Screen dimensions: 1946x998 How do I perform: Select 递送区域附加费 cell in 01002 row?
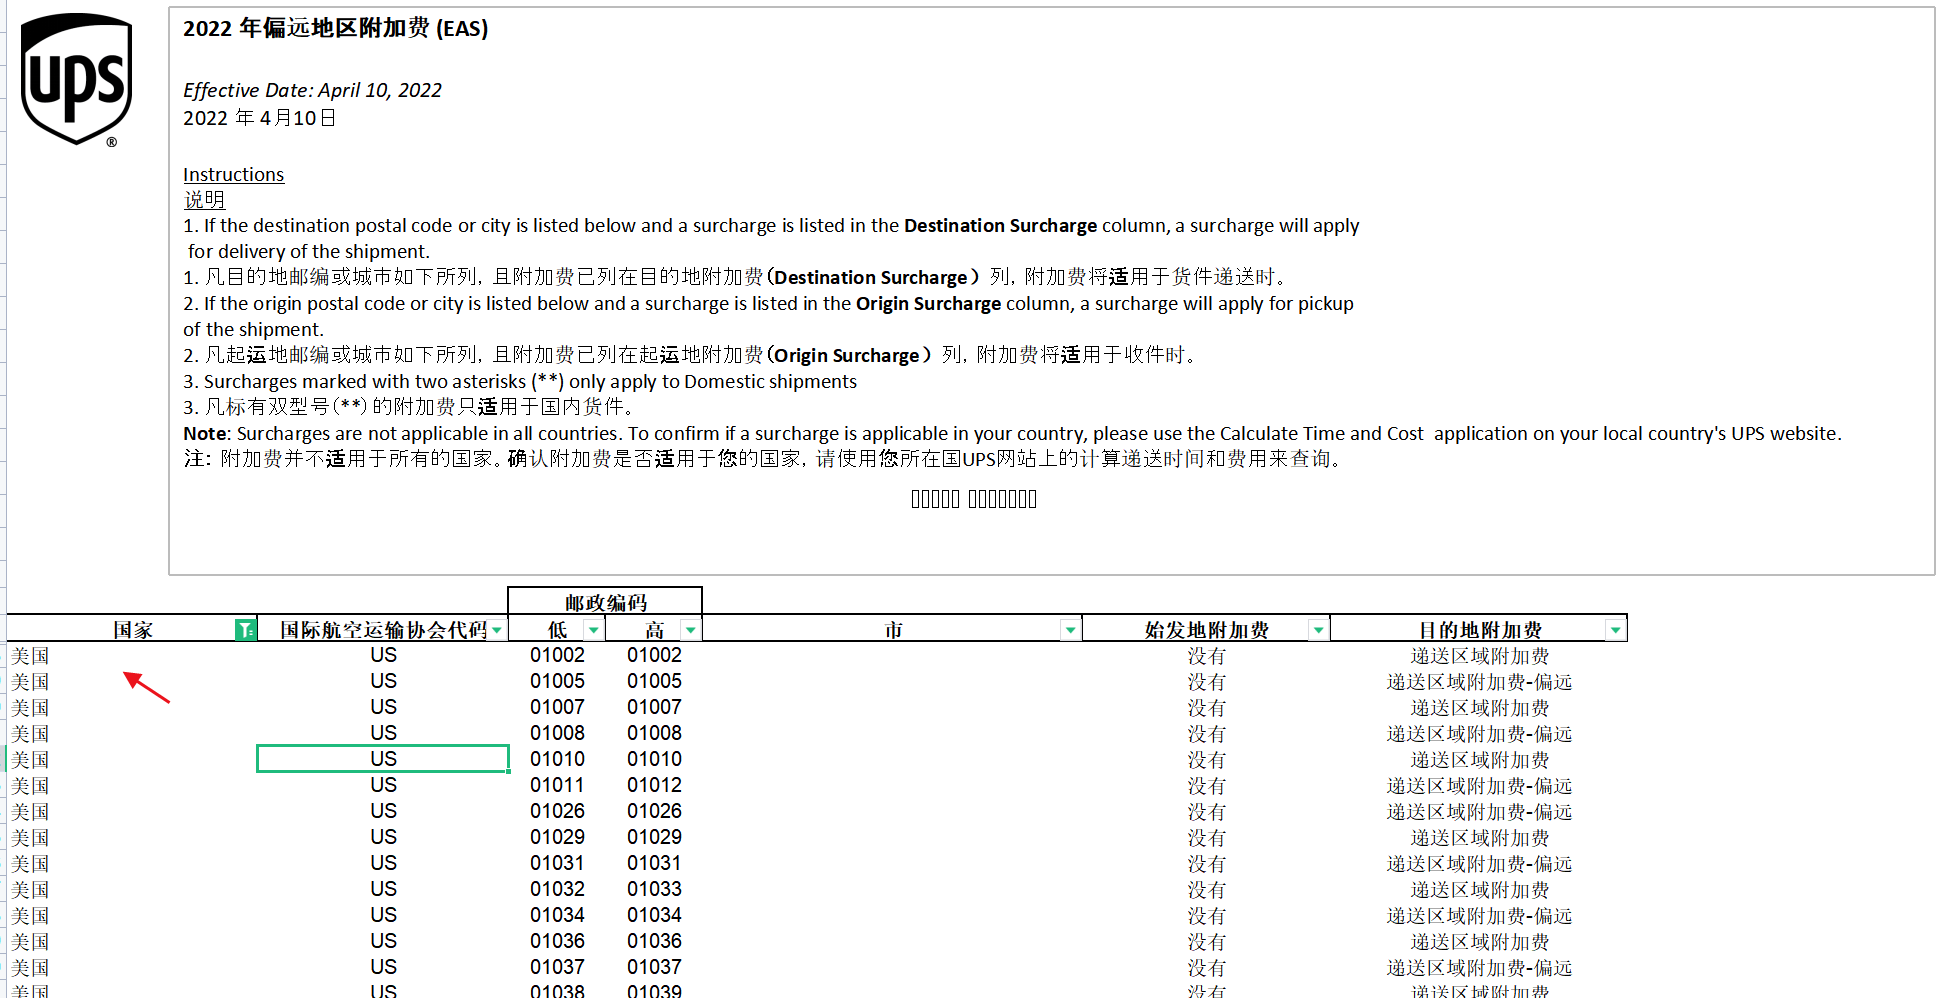1479,656
